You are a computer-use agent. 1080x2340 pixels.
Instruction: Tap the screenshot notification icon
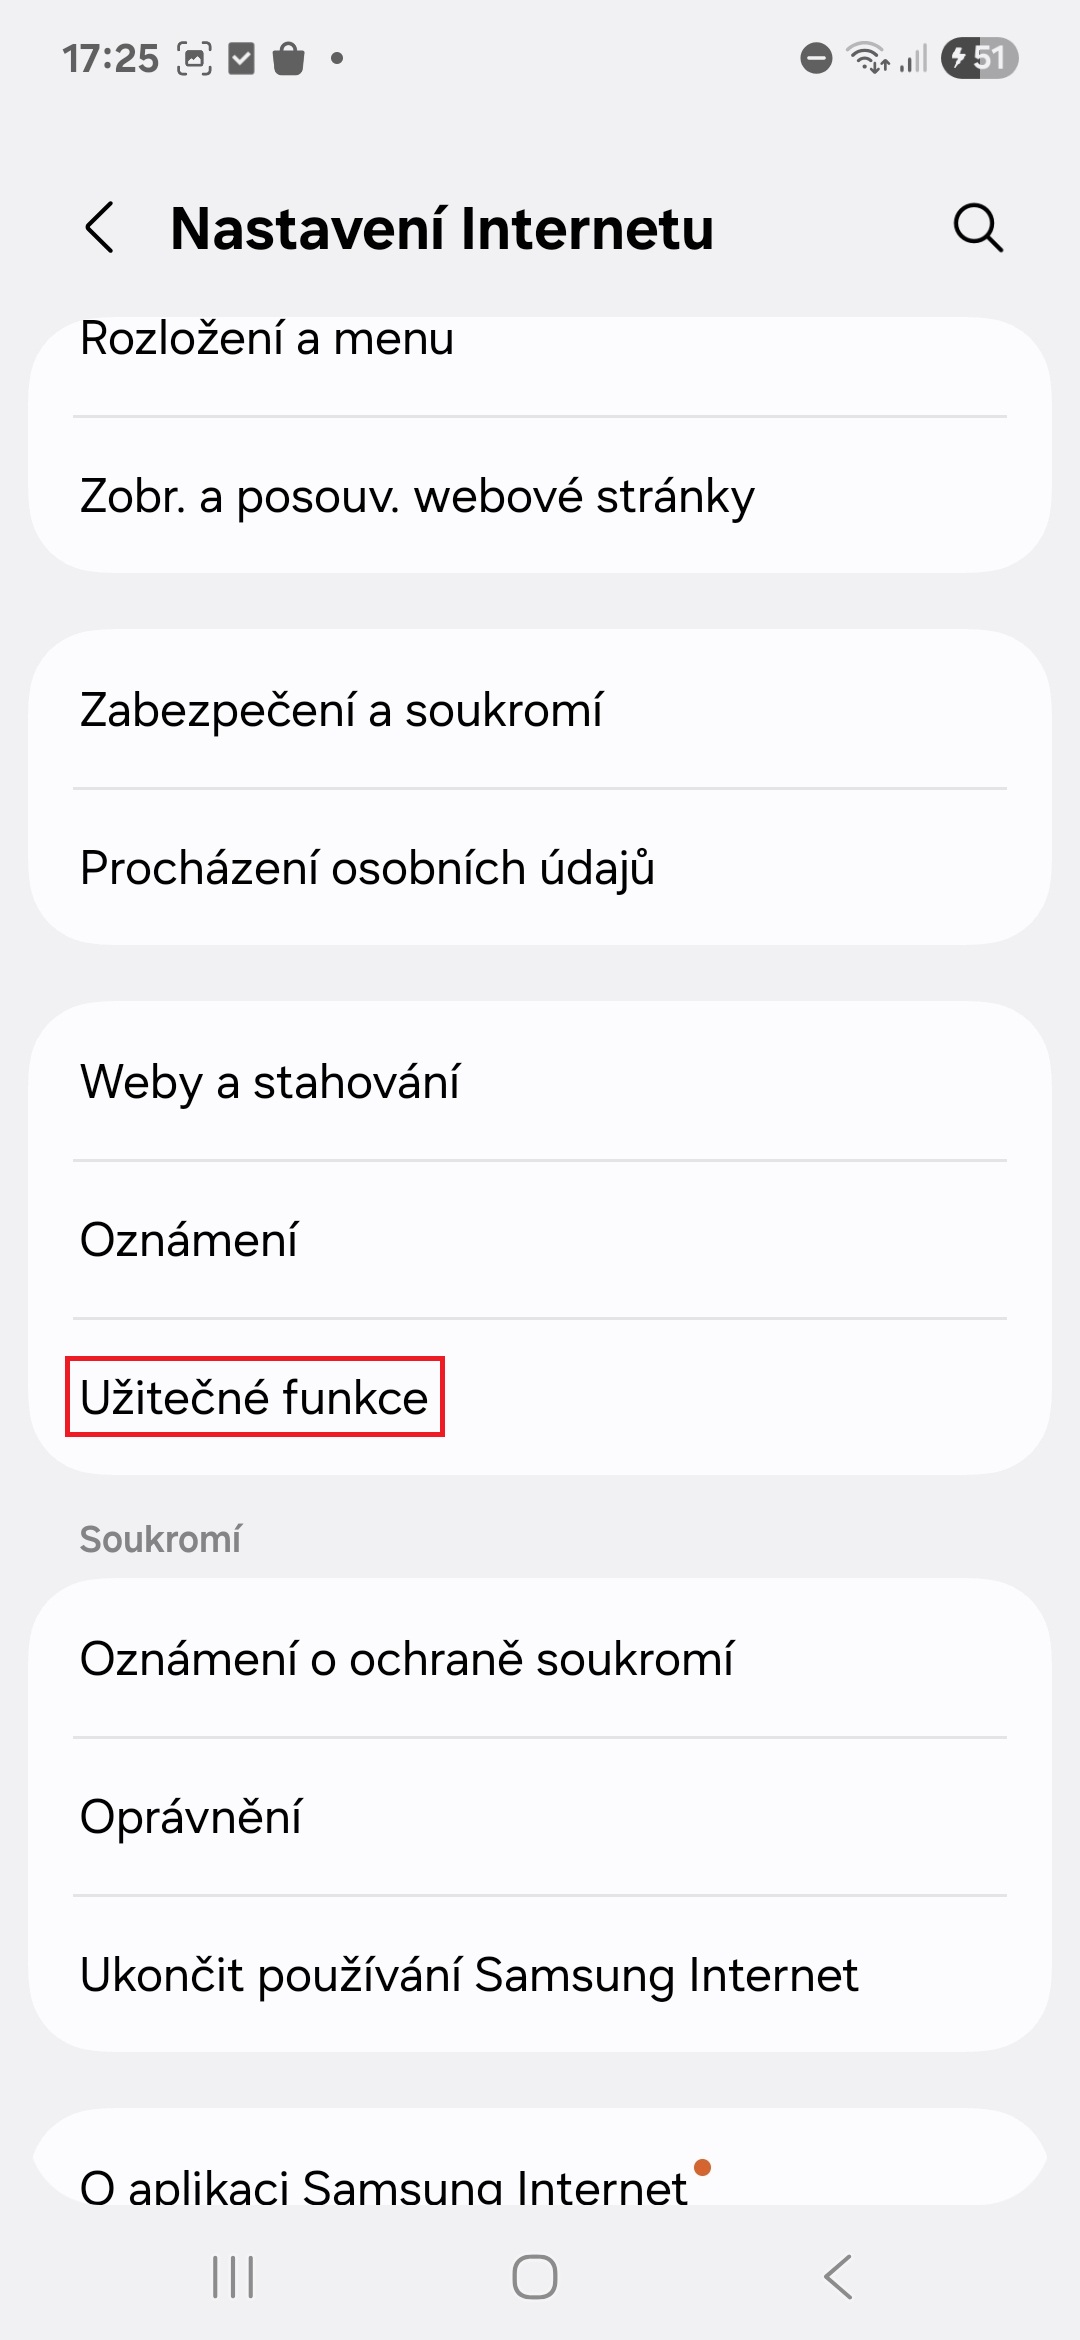pos(194,58)
